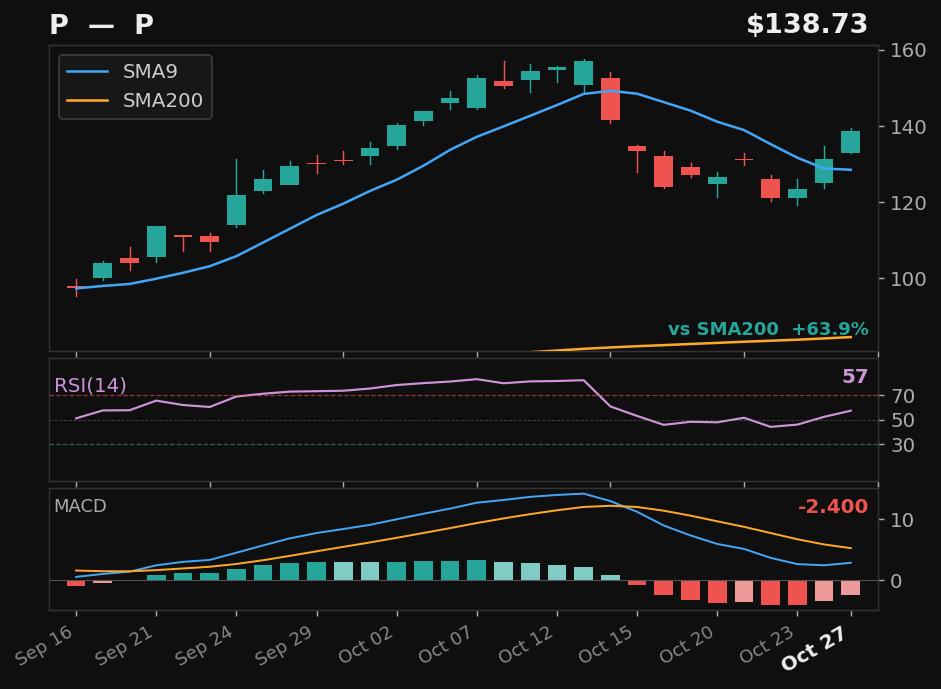Click the Oct 15 date tick label
This screenshot has width=941, height=689.
(x=606, y=645)
